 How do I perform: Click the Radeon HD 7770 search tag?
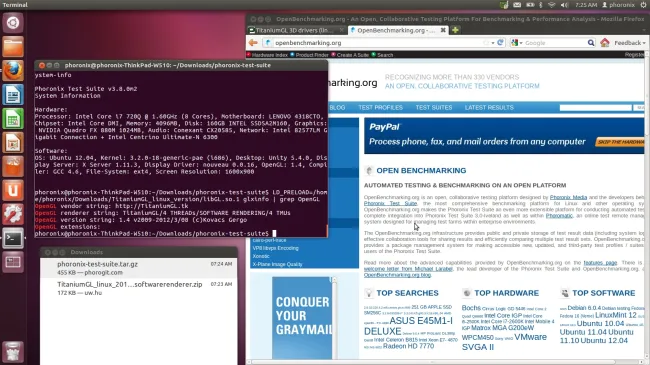(x=408, y=346)
